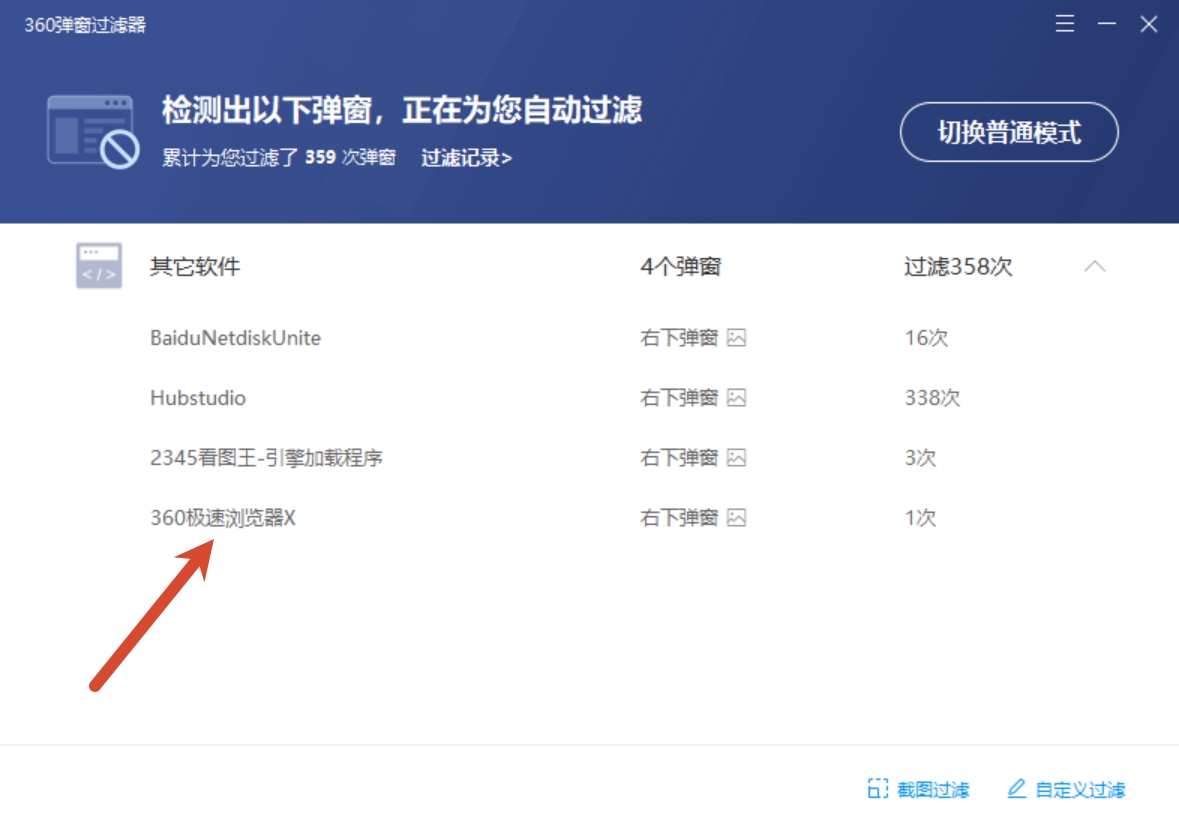Viewport: 1179px width, 825px height.
Task: Click the 截图过滤 screenshot icon
Action: (877, 789)
